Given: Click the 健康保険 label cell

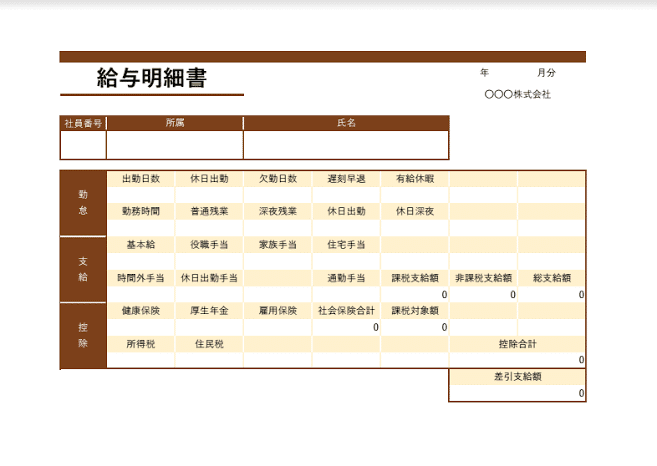Looking at the screenshot, I should (141, 311).
